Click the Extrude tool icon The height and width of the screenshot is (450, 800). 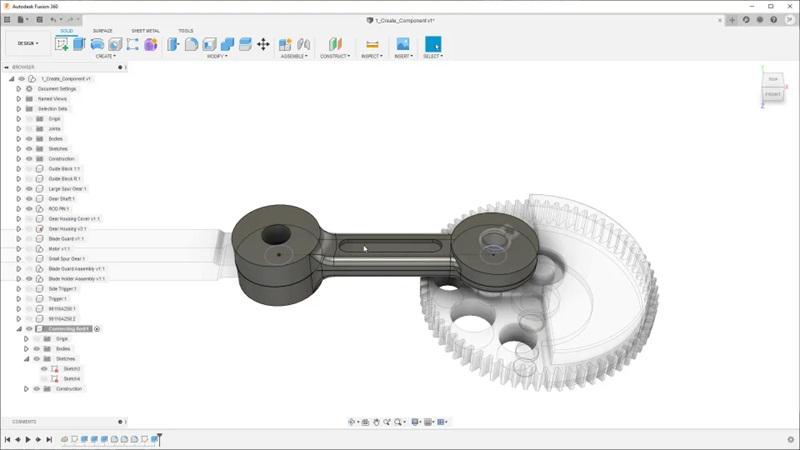(x=79, y=44)
